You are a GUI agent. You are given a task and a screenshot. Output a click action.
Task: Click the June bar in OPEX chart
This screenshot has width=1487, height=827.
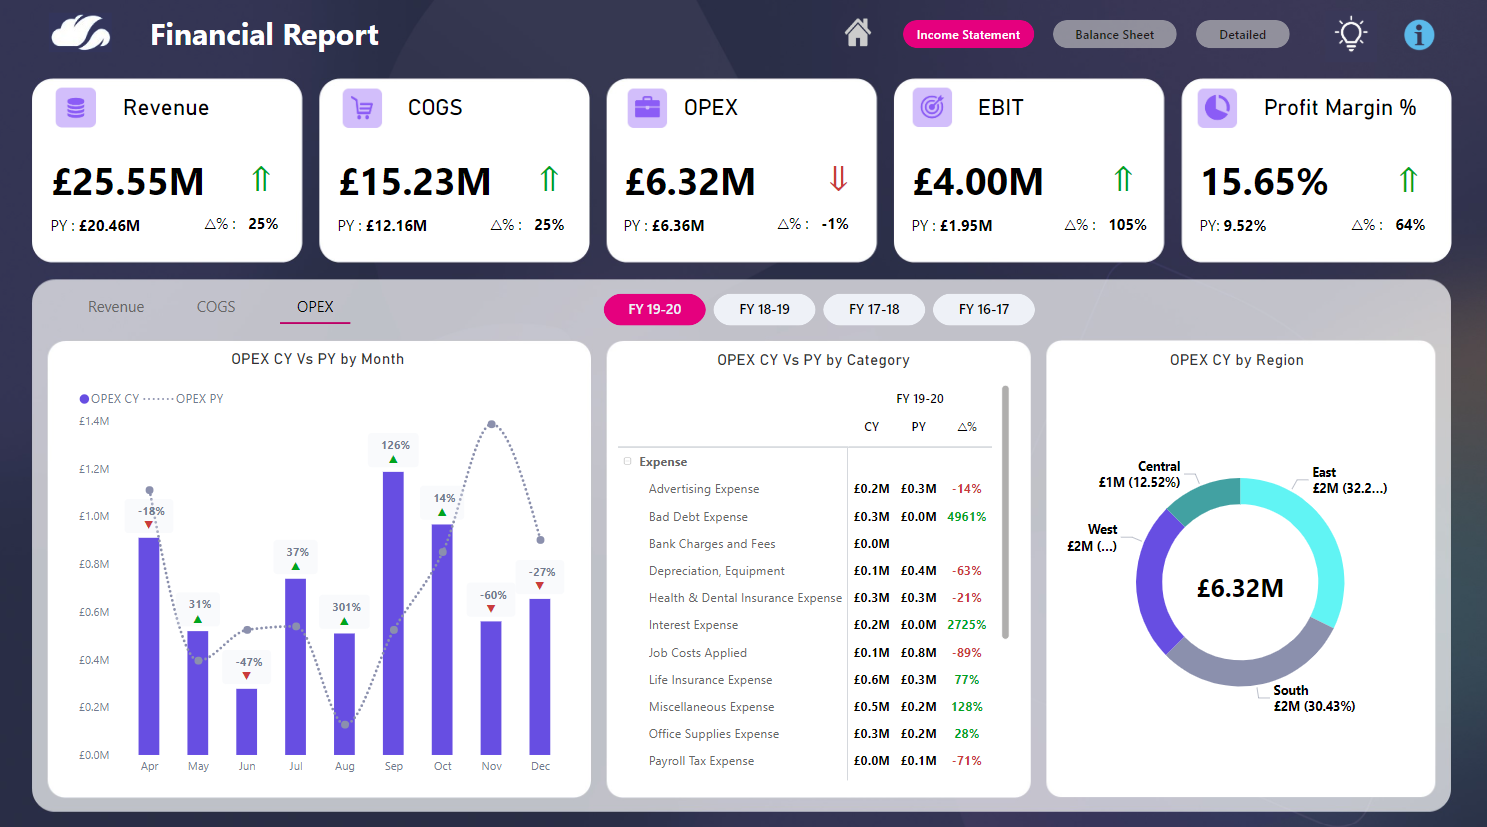[x=247, y=722]
